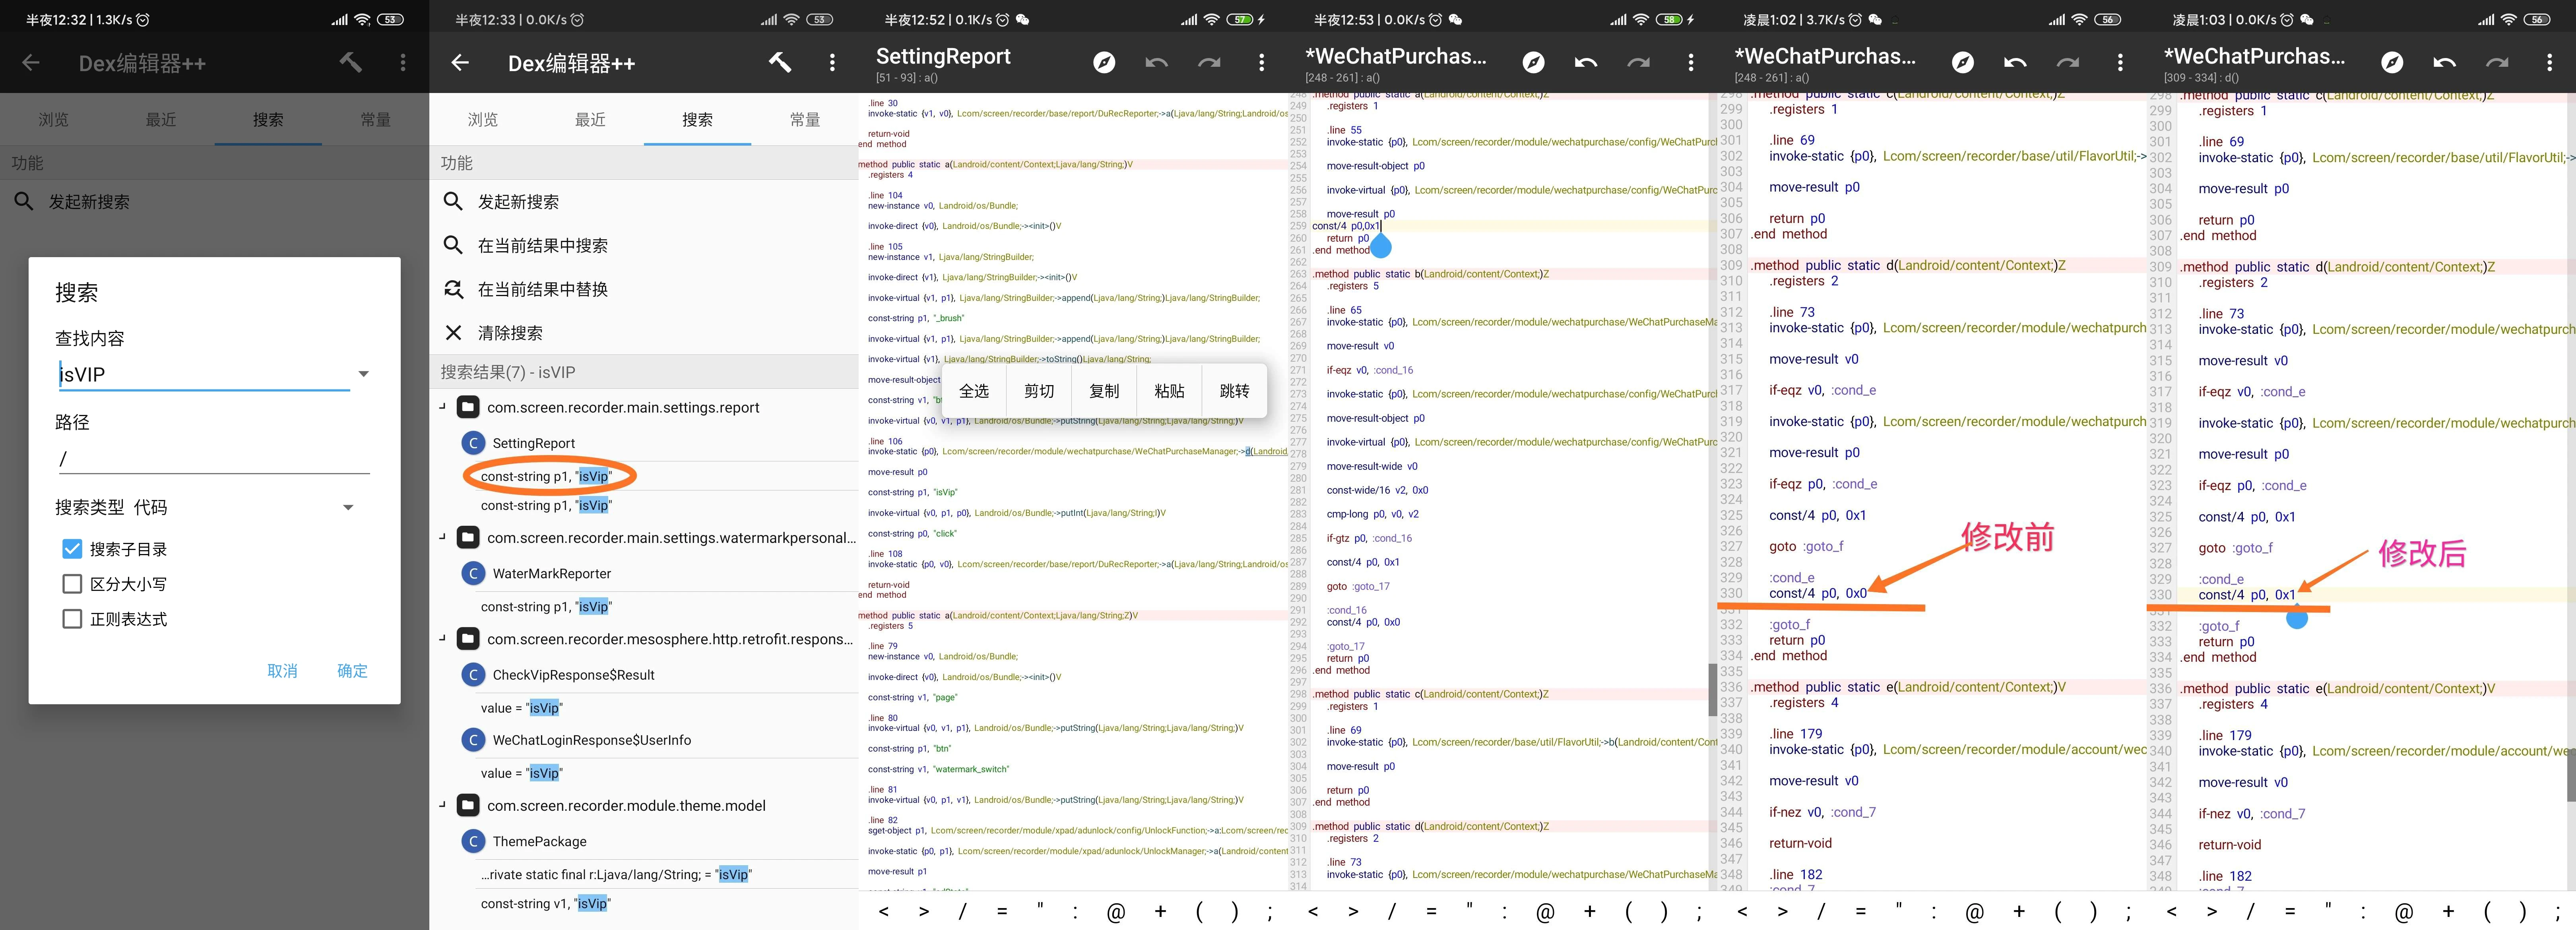Go back from the search results screen

point(460,63)
